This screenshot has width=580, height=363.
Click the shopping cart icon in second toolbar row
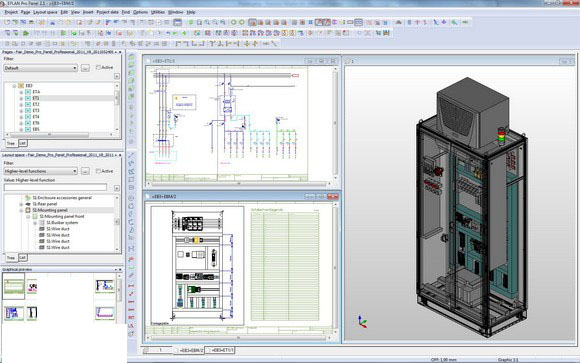tap(378, 33)
